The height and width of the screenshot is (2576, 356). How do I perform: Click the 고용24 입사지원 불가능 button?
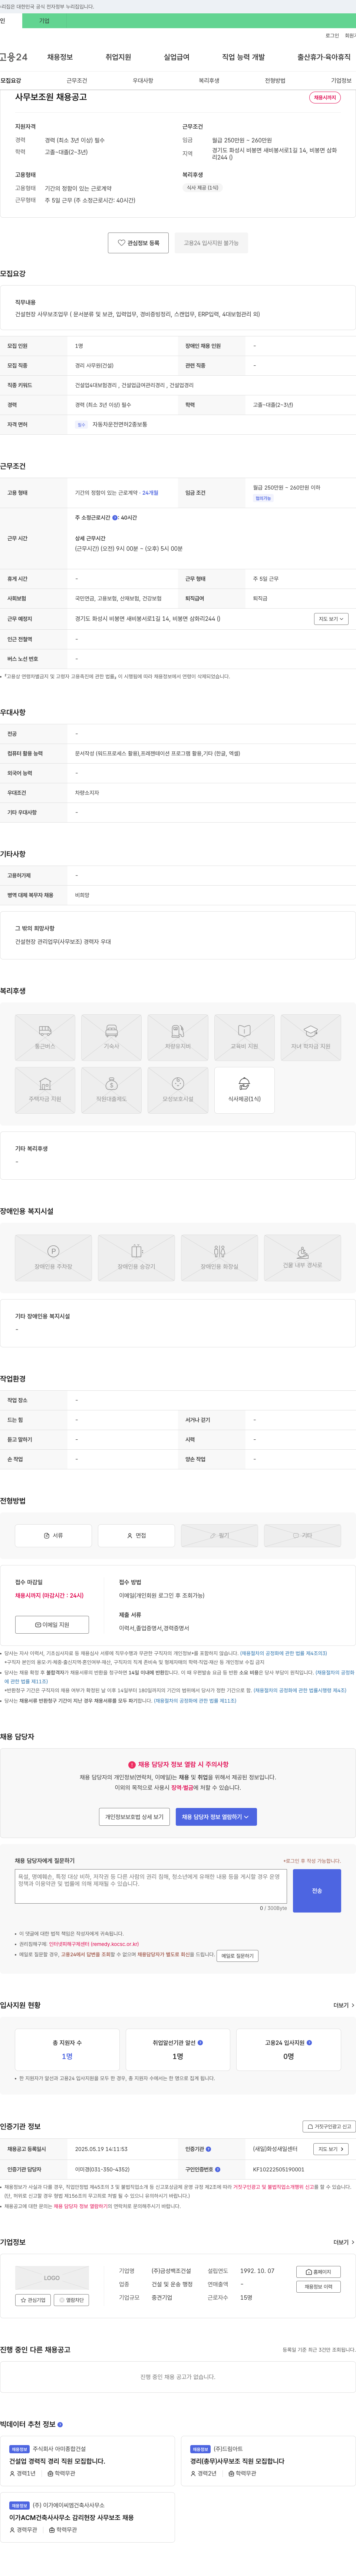pos(211,243)
